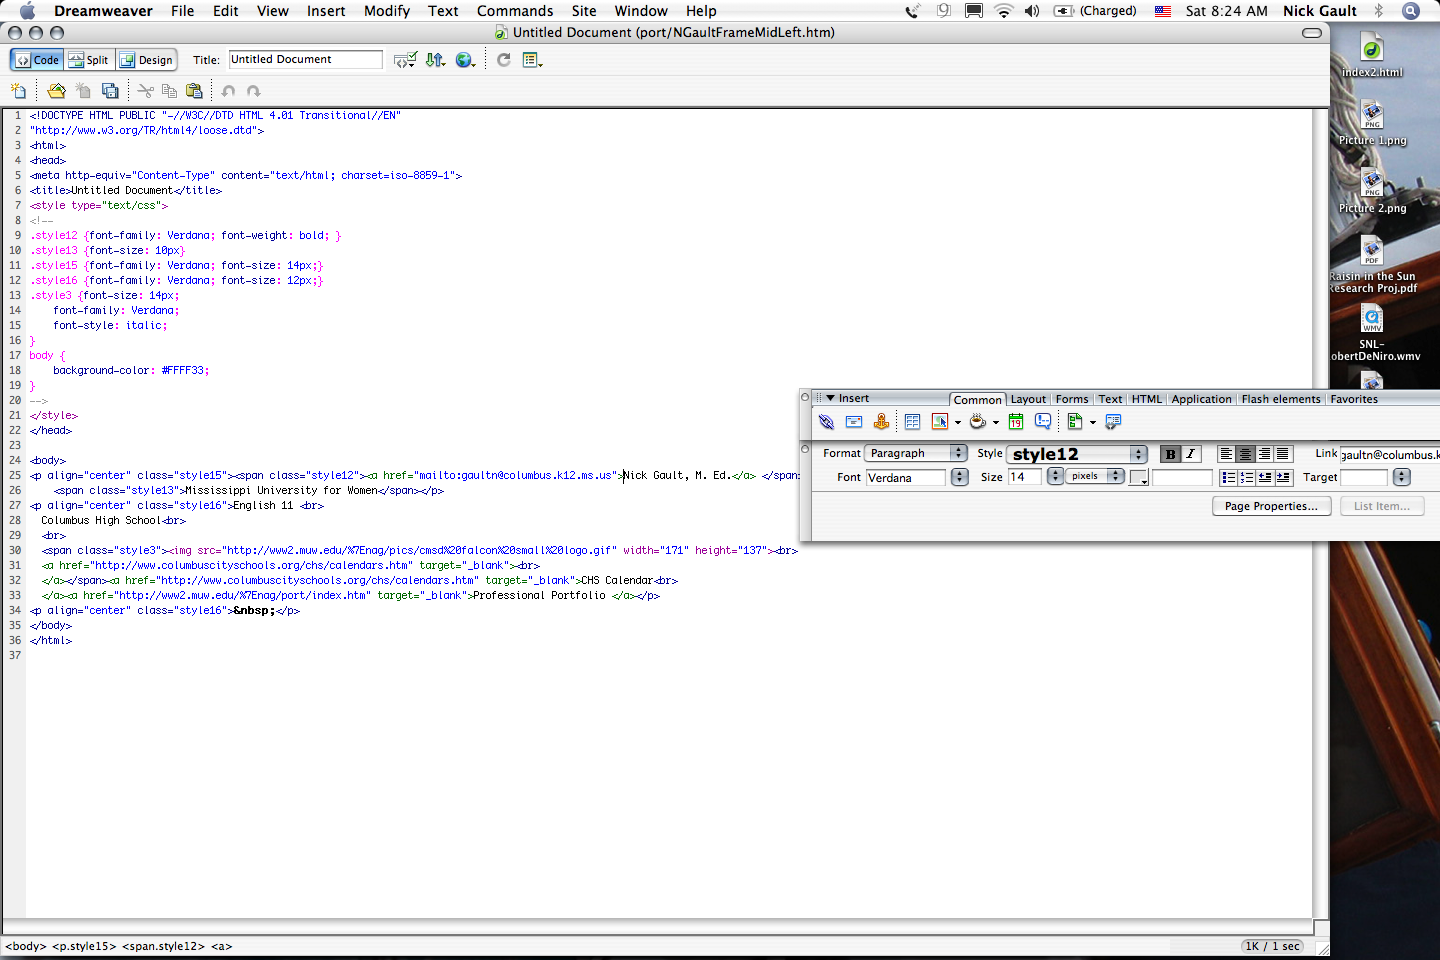Click the Cut scissors icon
Image resolution: width=1440 pixels, height=960 pixels.
pyautogui.click(x=146, y=91)
